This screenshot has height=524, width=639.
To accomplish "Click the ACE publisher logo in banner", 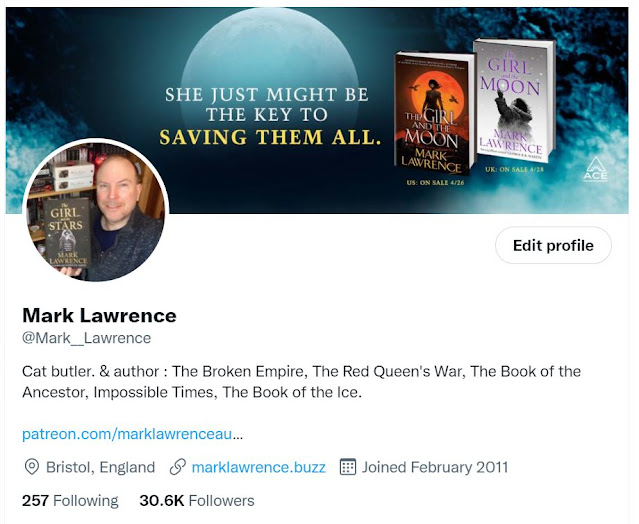I will 595,169.
